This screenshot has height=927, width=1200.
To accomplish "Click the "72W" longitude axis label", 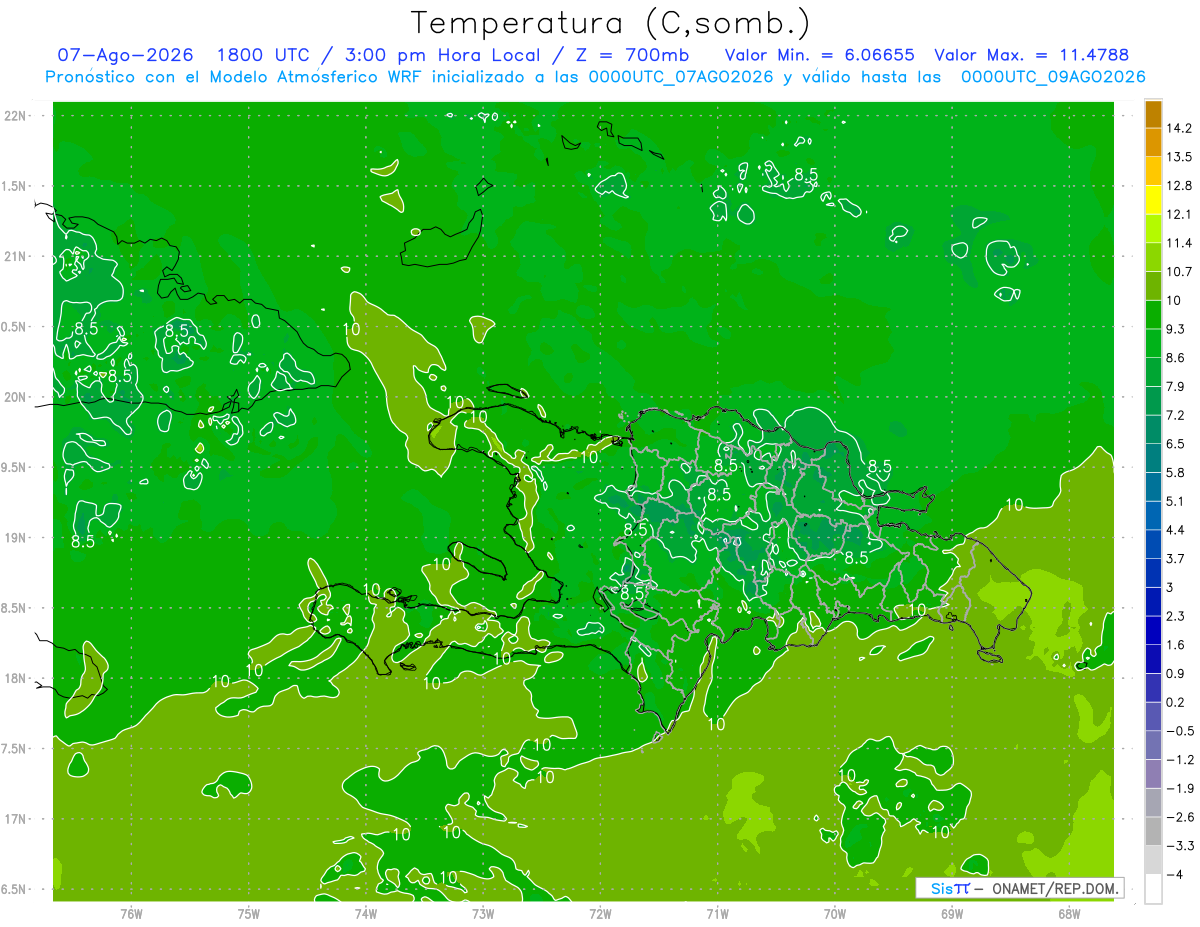I will (x=600, y=914).
